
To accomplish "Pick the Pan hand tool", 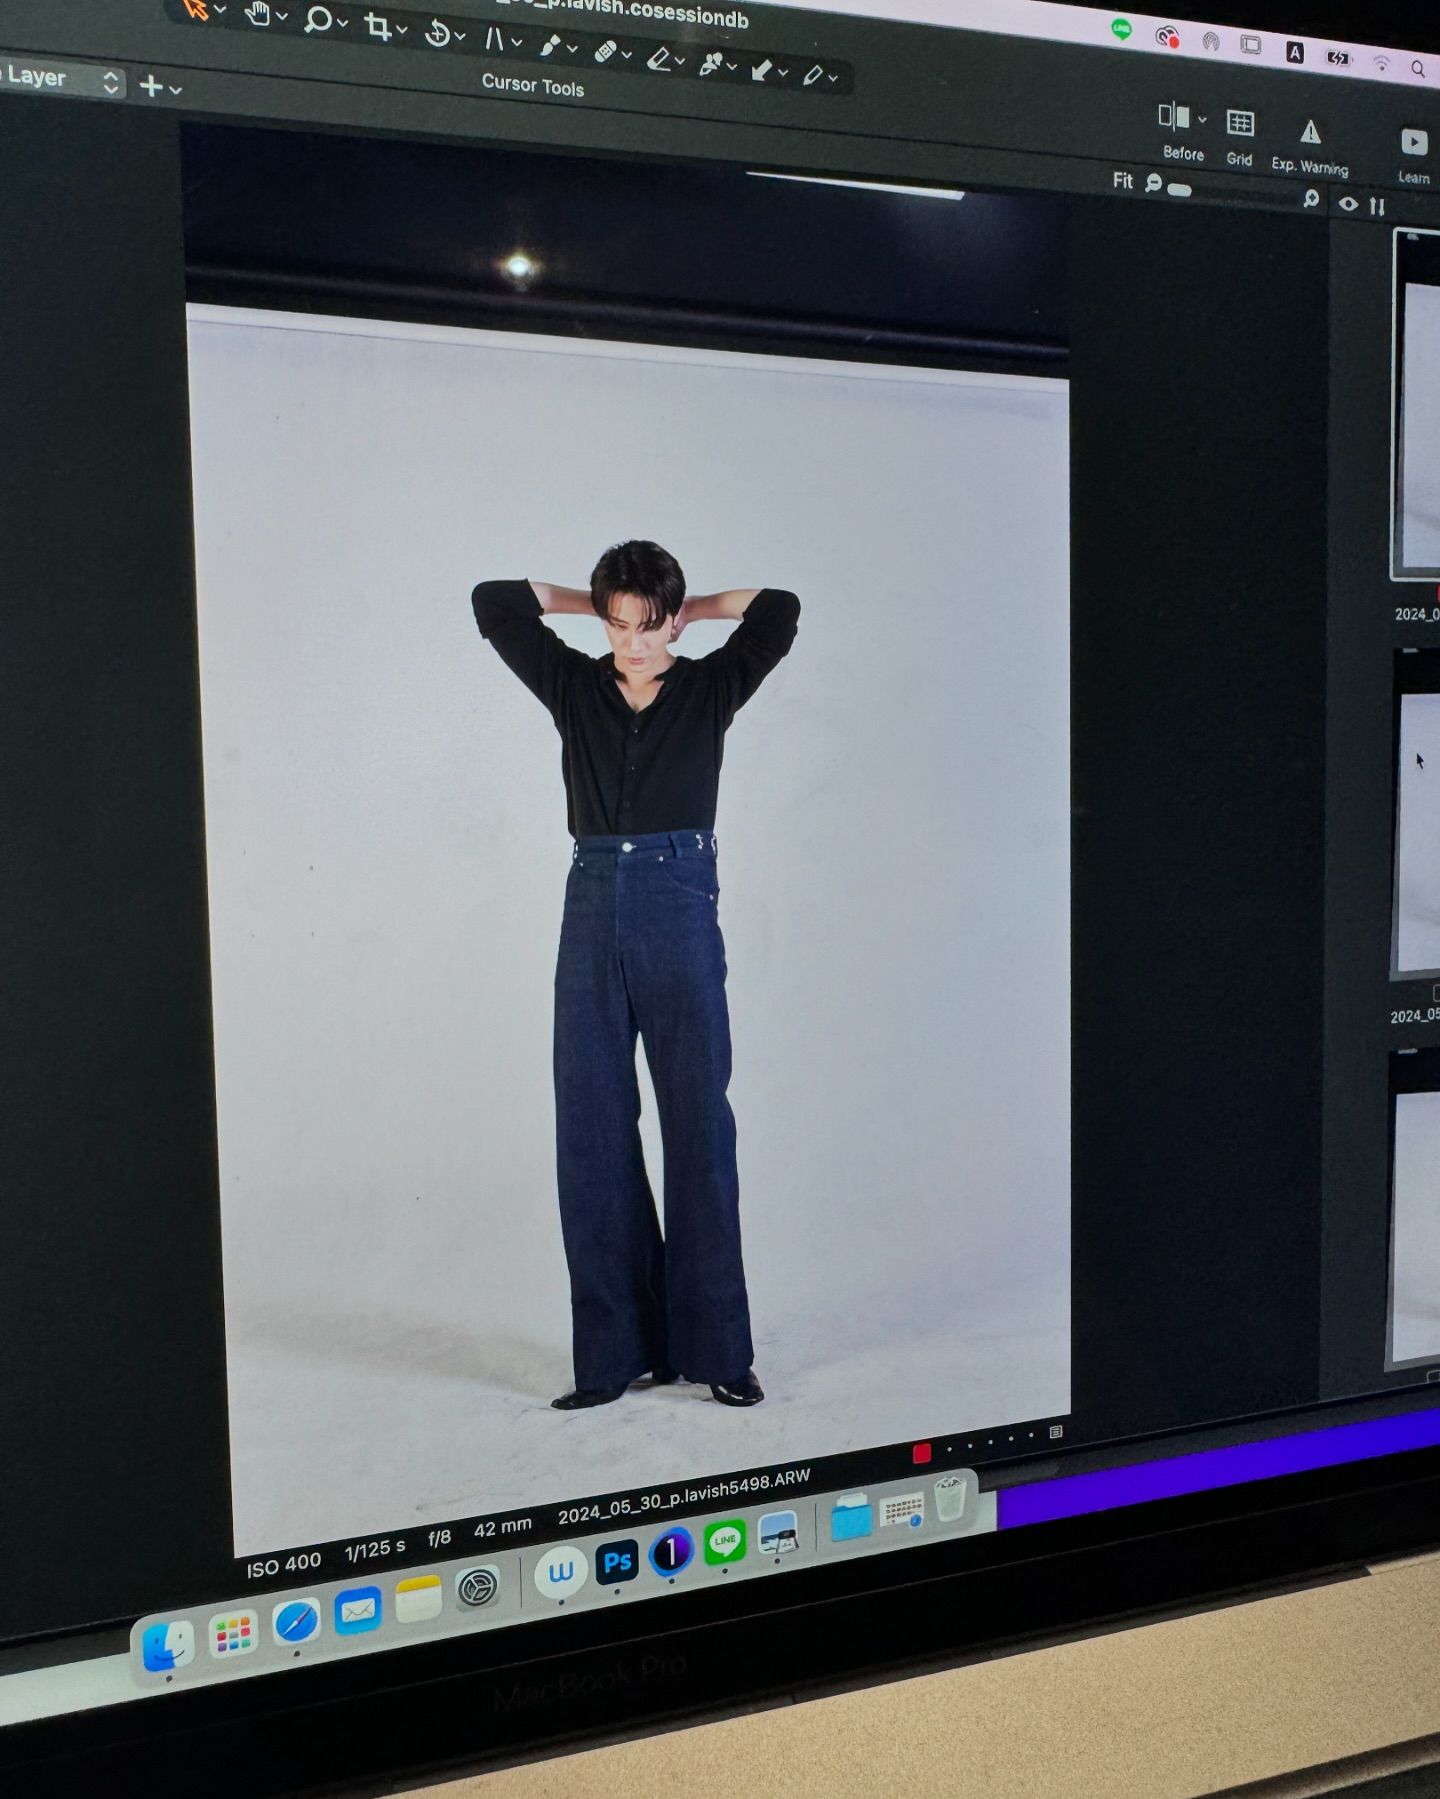I will click(257, 13).
